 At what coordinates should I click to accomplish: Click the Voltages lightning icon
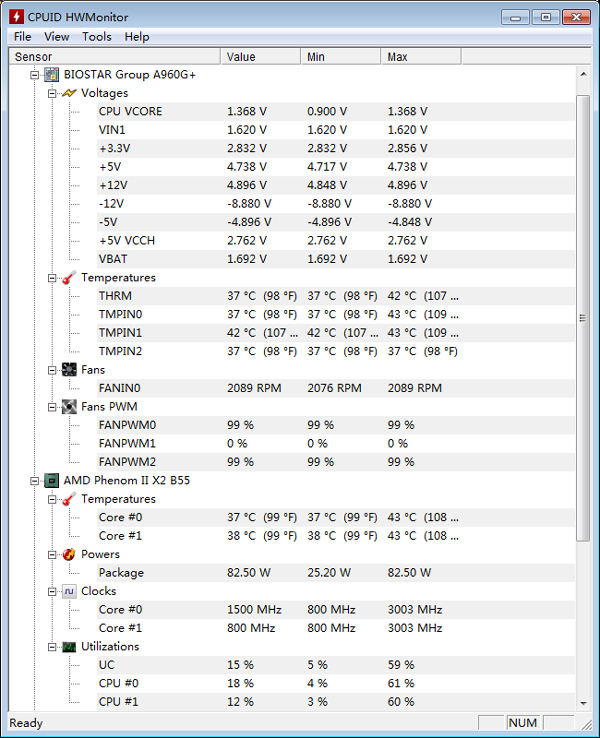(x=69, y=93)
